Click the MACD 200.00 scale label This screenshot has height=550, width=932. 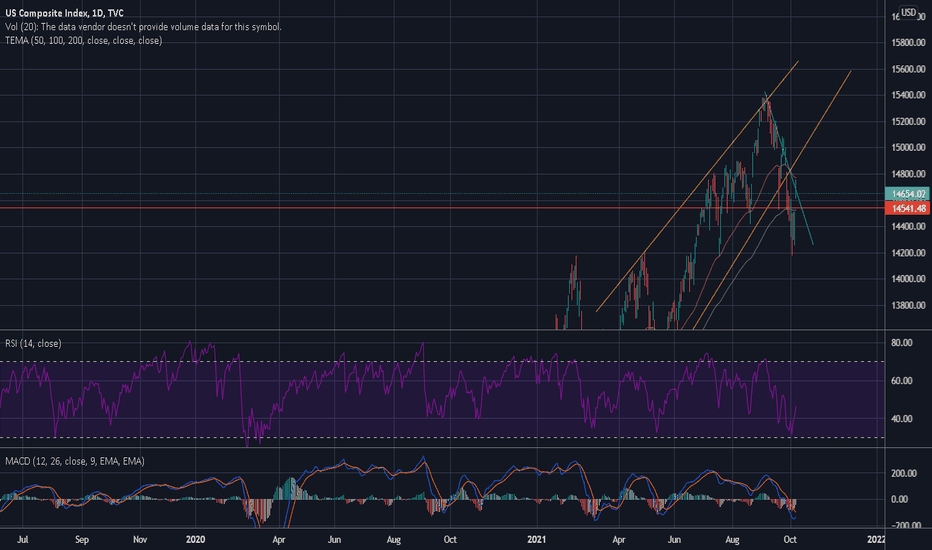(x=903, y=473)
